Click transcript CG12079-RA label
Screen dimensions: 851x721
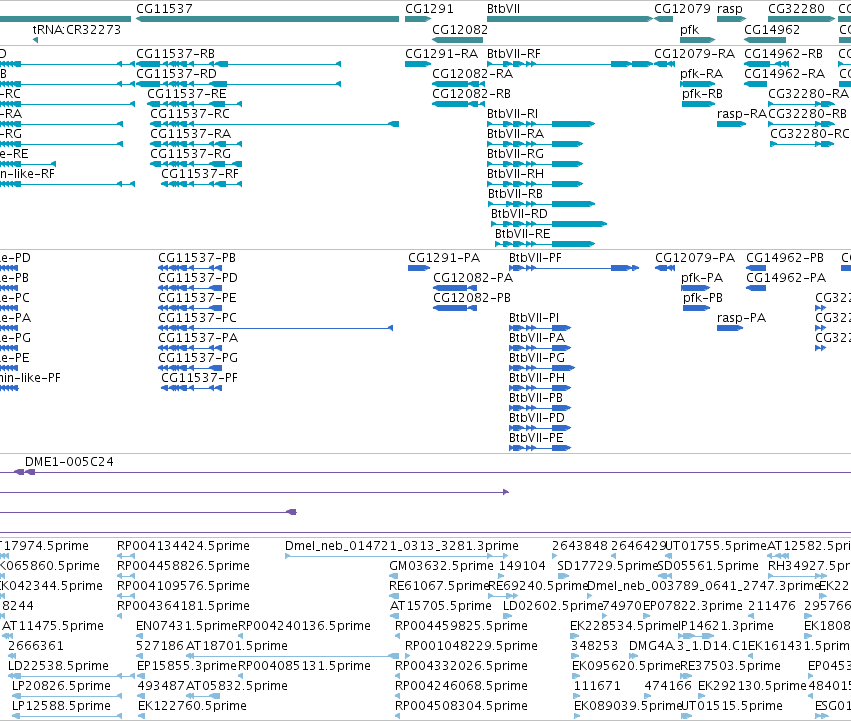[x=694, y=54]
